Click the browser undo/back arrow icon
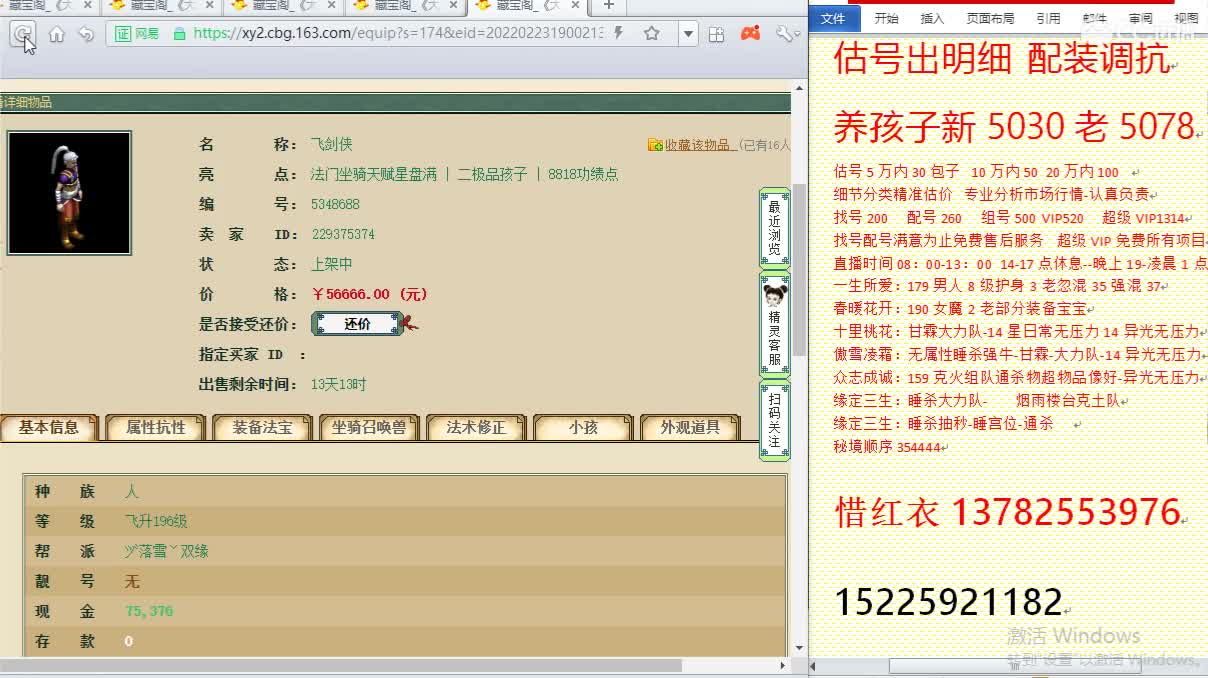This screenshot has width=1208, height=678. pos(86,34)
